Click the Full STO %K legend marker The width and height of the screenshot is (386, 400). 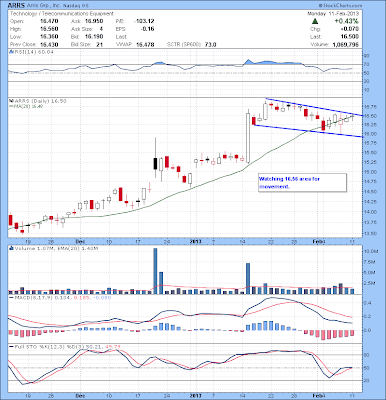11,347
